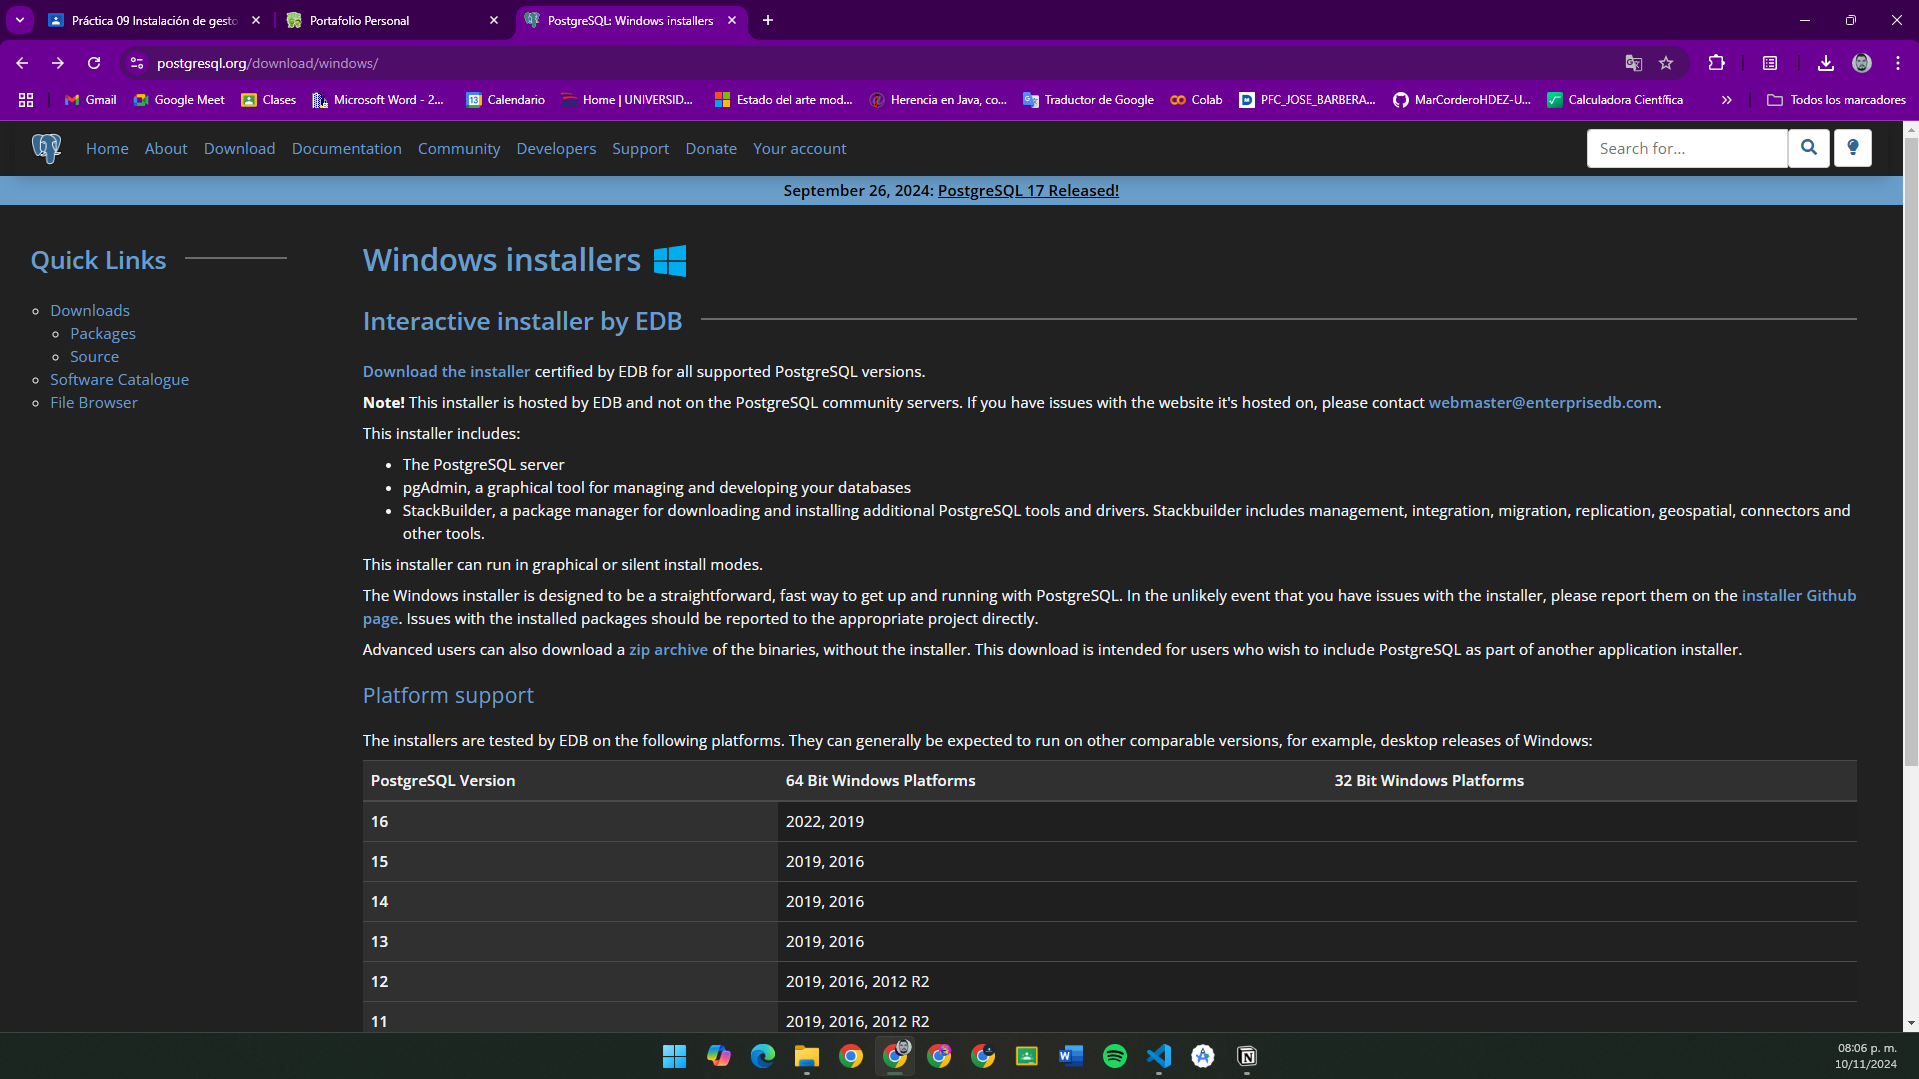Open the Chrome three-dot menu
This screenshot has width=1919, height=1079.
tap(1897, 63)
